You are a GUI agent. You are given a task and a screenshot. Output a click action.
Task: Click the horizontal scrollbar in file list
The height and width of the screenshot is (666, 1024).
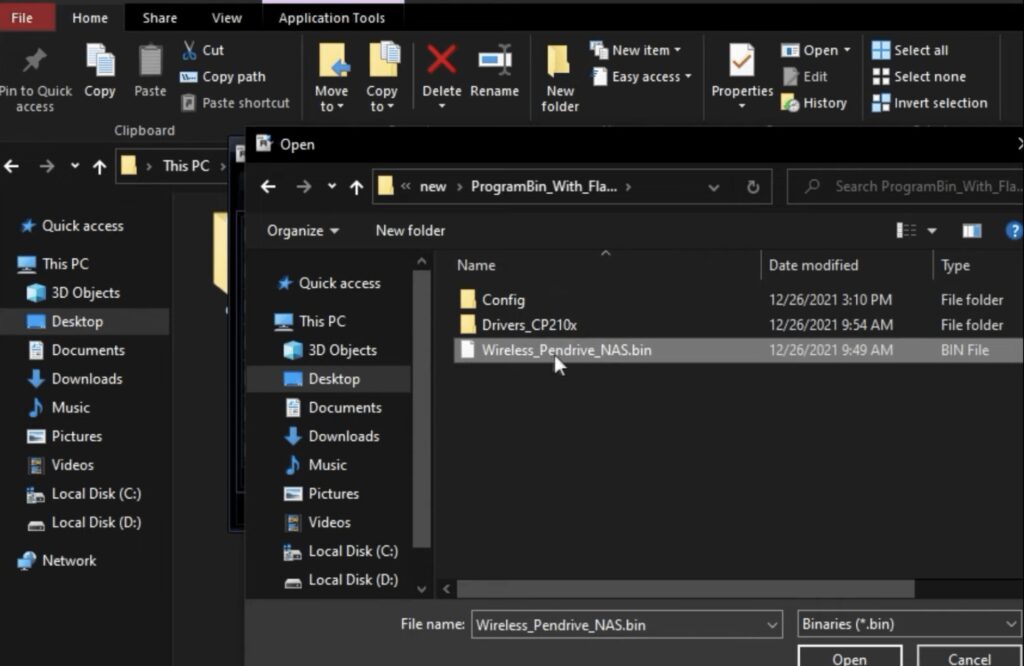click(x=686, y=589)
